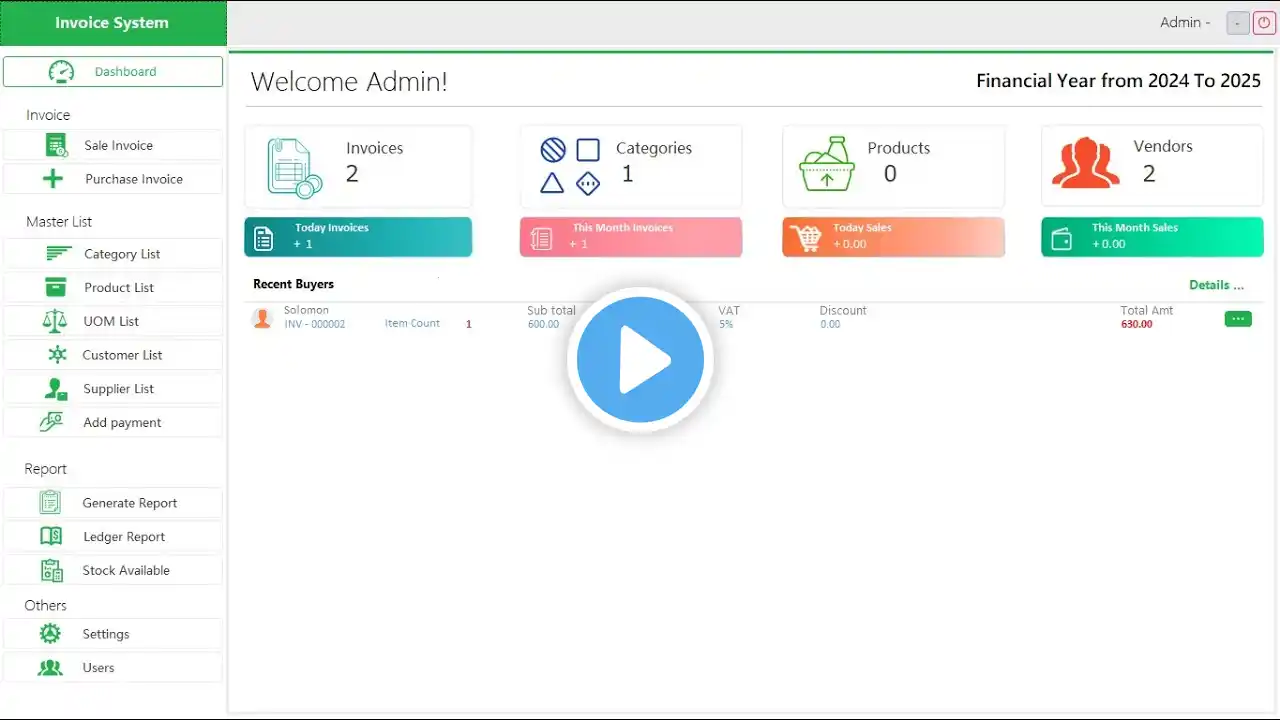Click the Sub total value 600.00
Viewport: 1280px width, 720px height.
click(x=543, y=324)
